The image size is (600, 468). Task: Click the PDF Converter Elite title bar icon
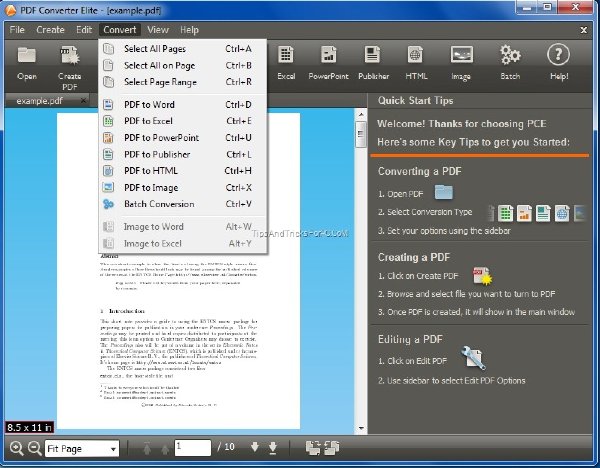click(10, 10)
